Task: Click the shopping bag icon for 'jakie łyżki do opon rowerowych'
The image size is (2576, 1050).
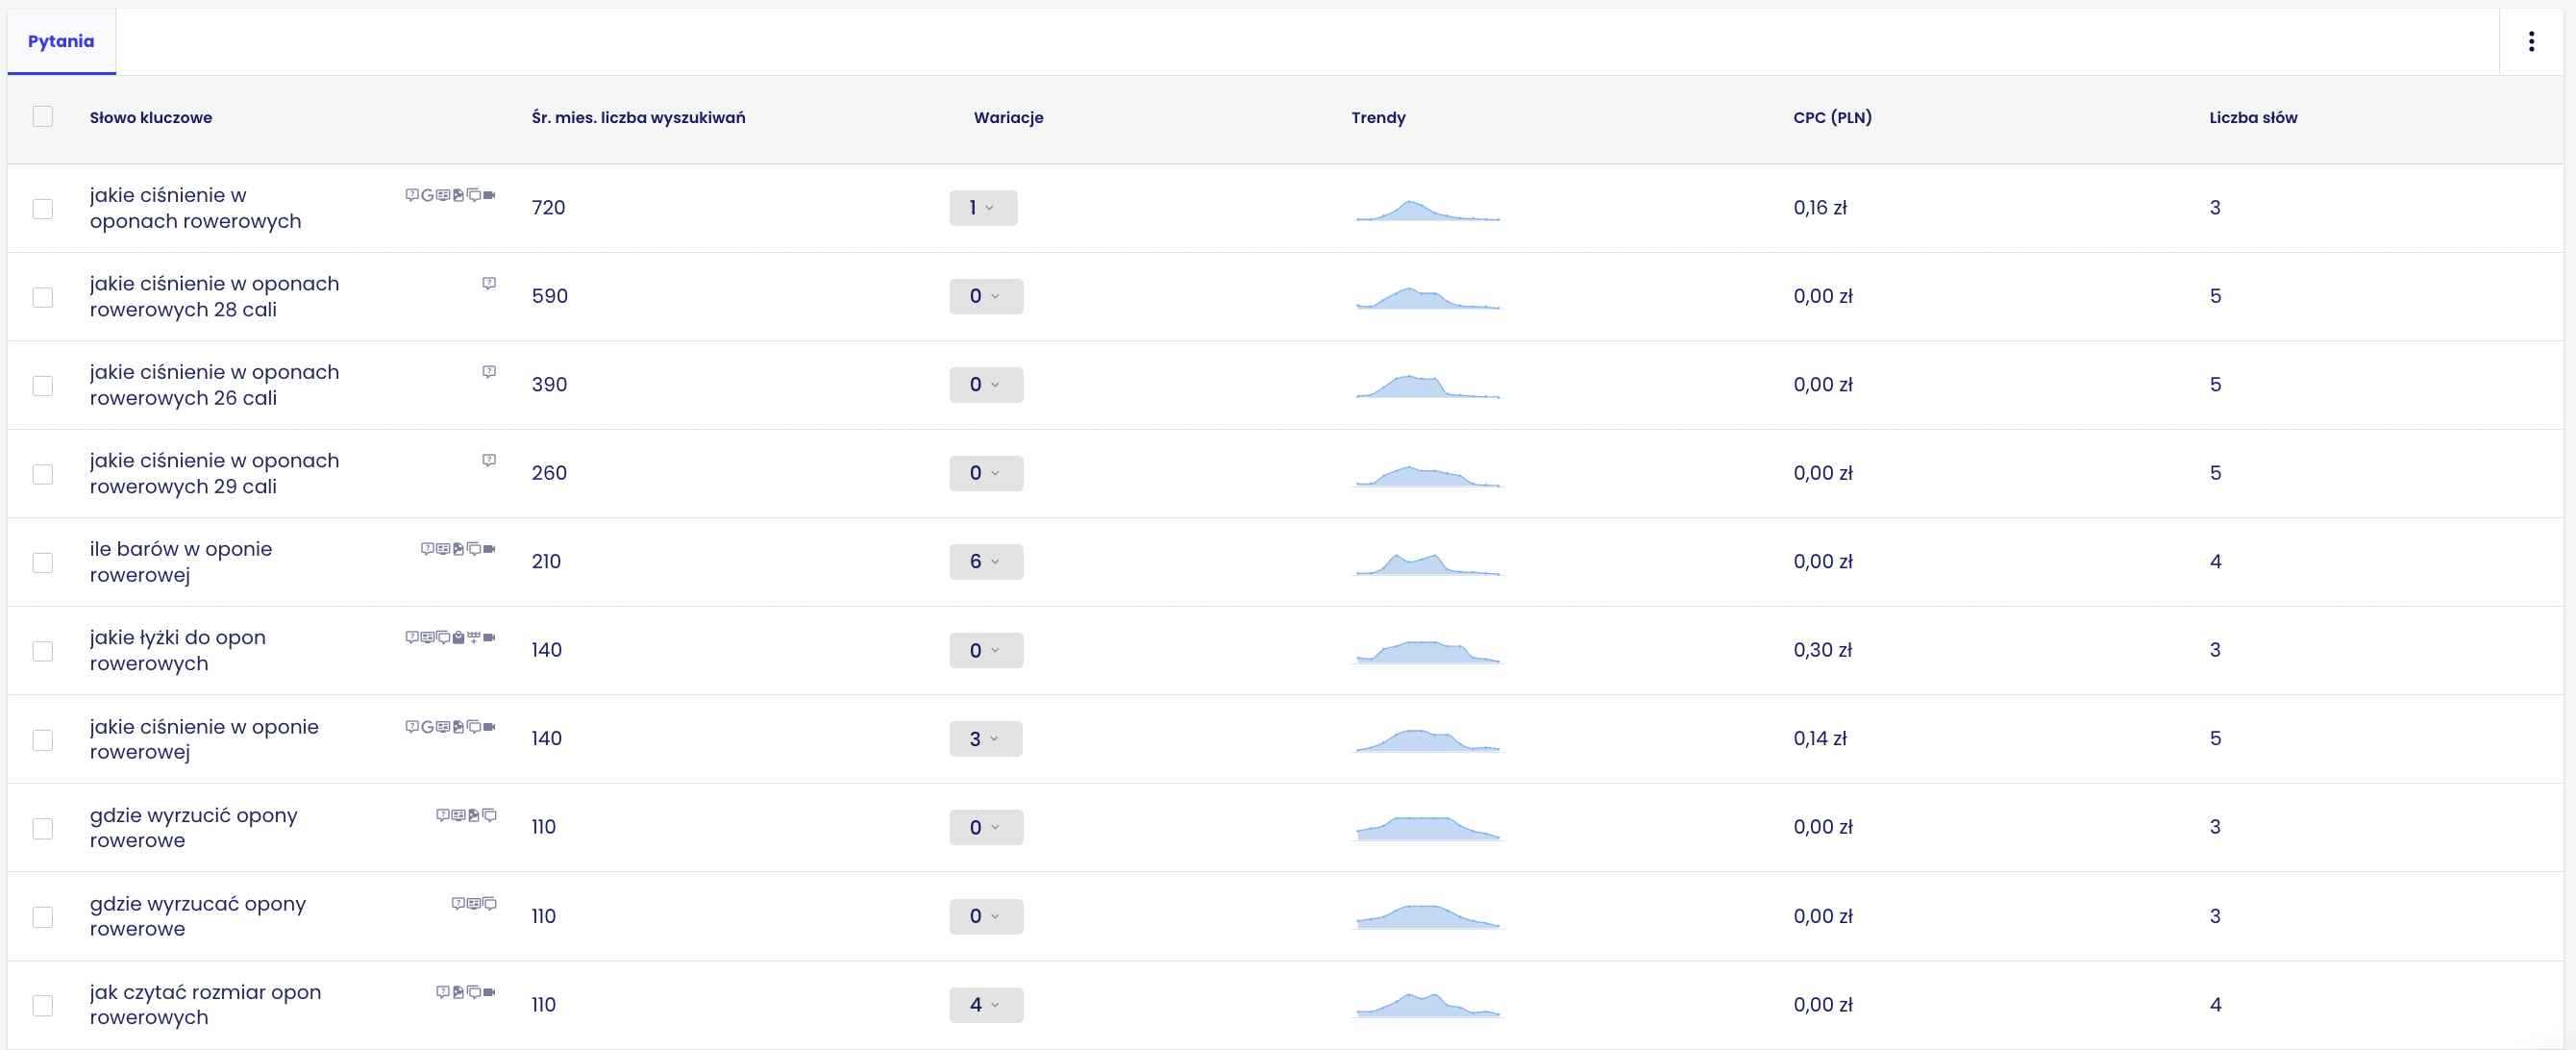Action: click(x=459, y=637)
